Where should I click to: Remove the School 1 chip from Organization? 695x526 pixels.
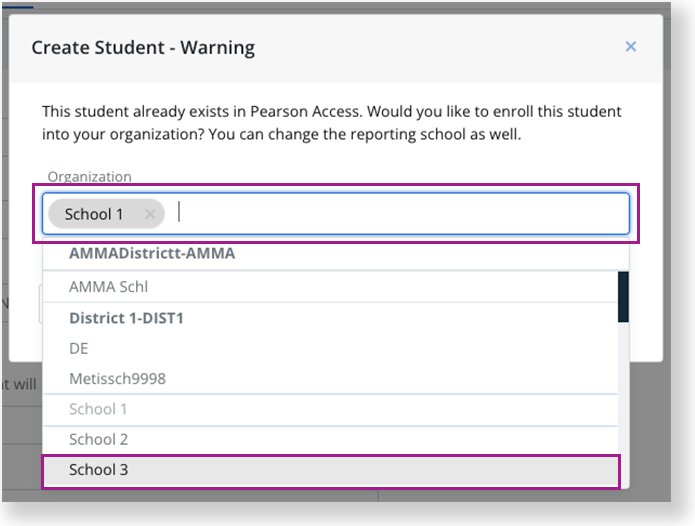tap(150, 214)
